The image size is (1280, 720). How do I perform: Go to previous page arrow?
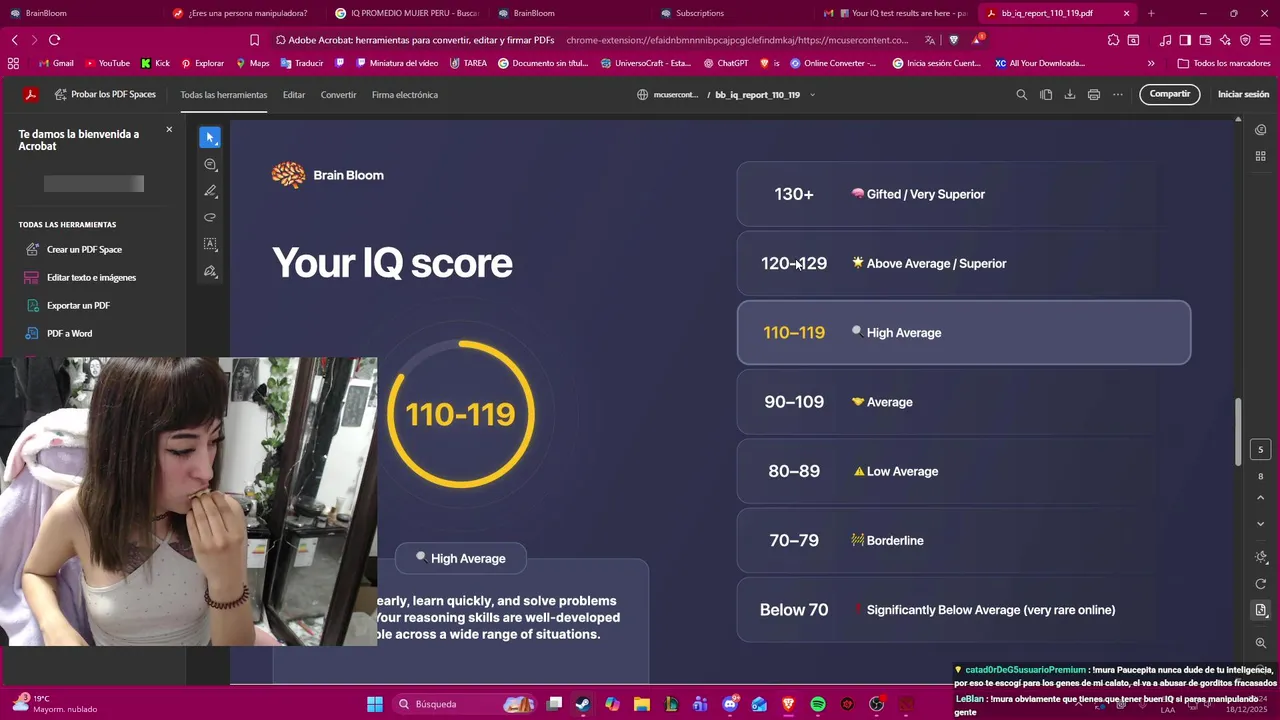pyautogui.click(x=1260, y=497)
